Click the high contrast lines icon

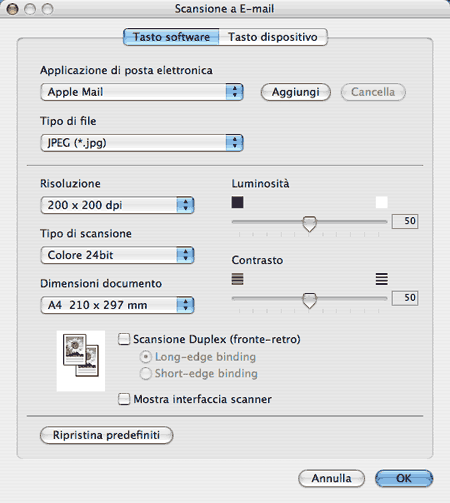[x=382, y=279]
